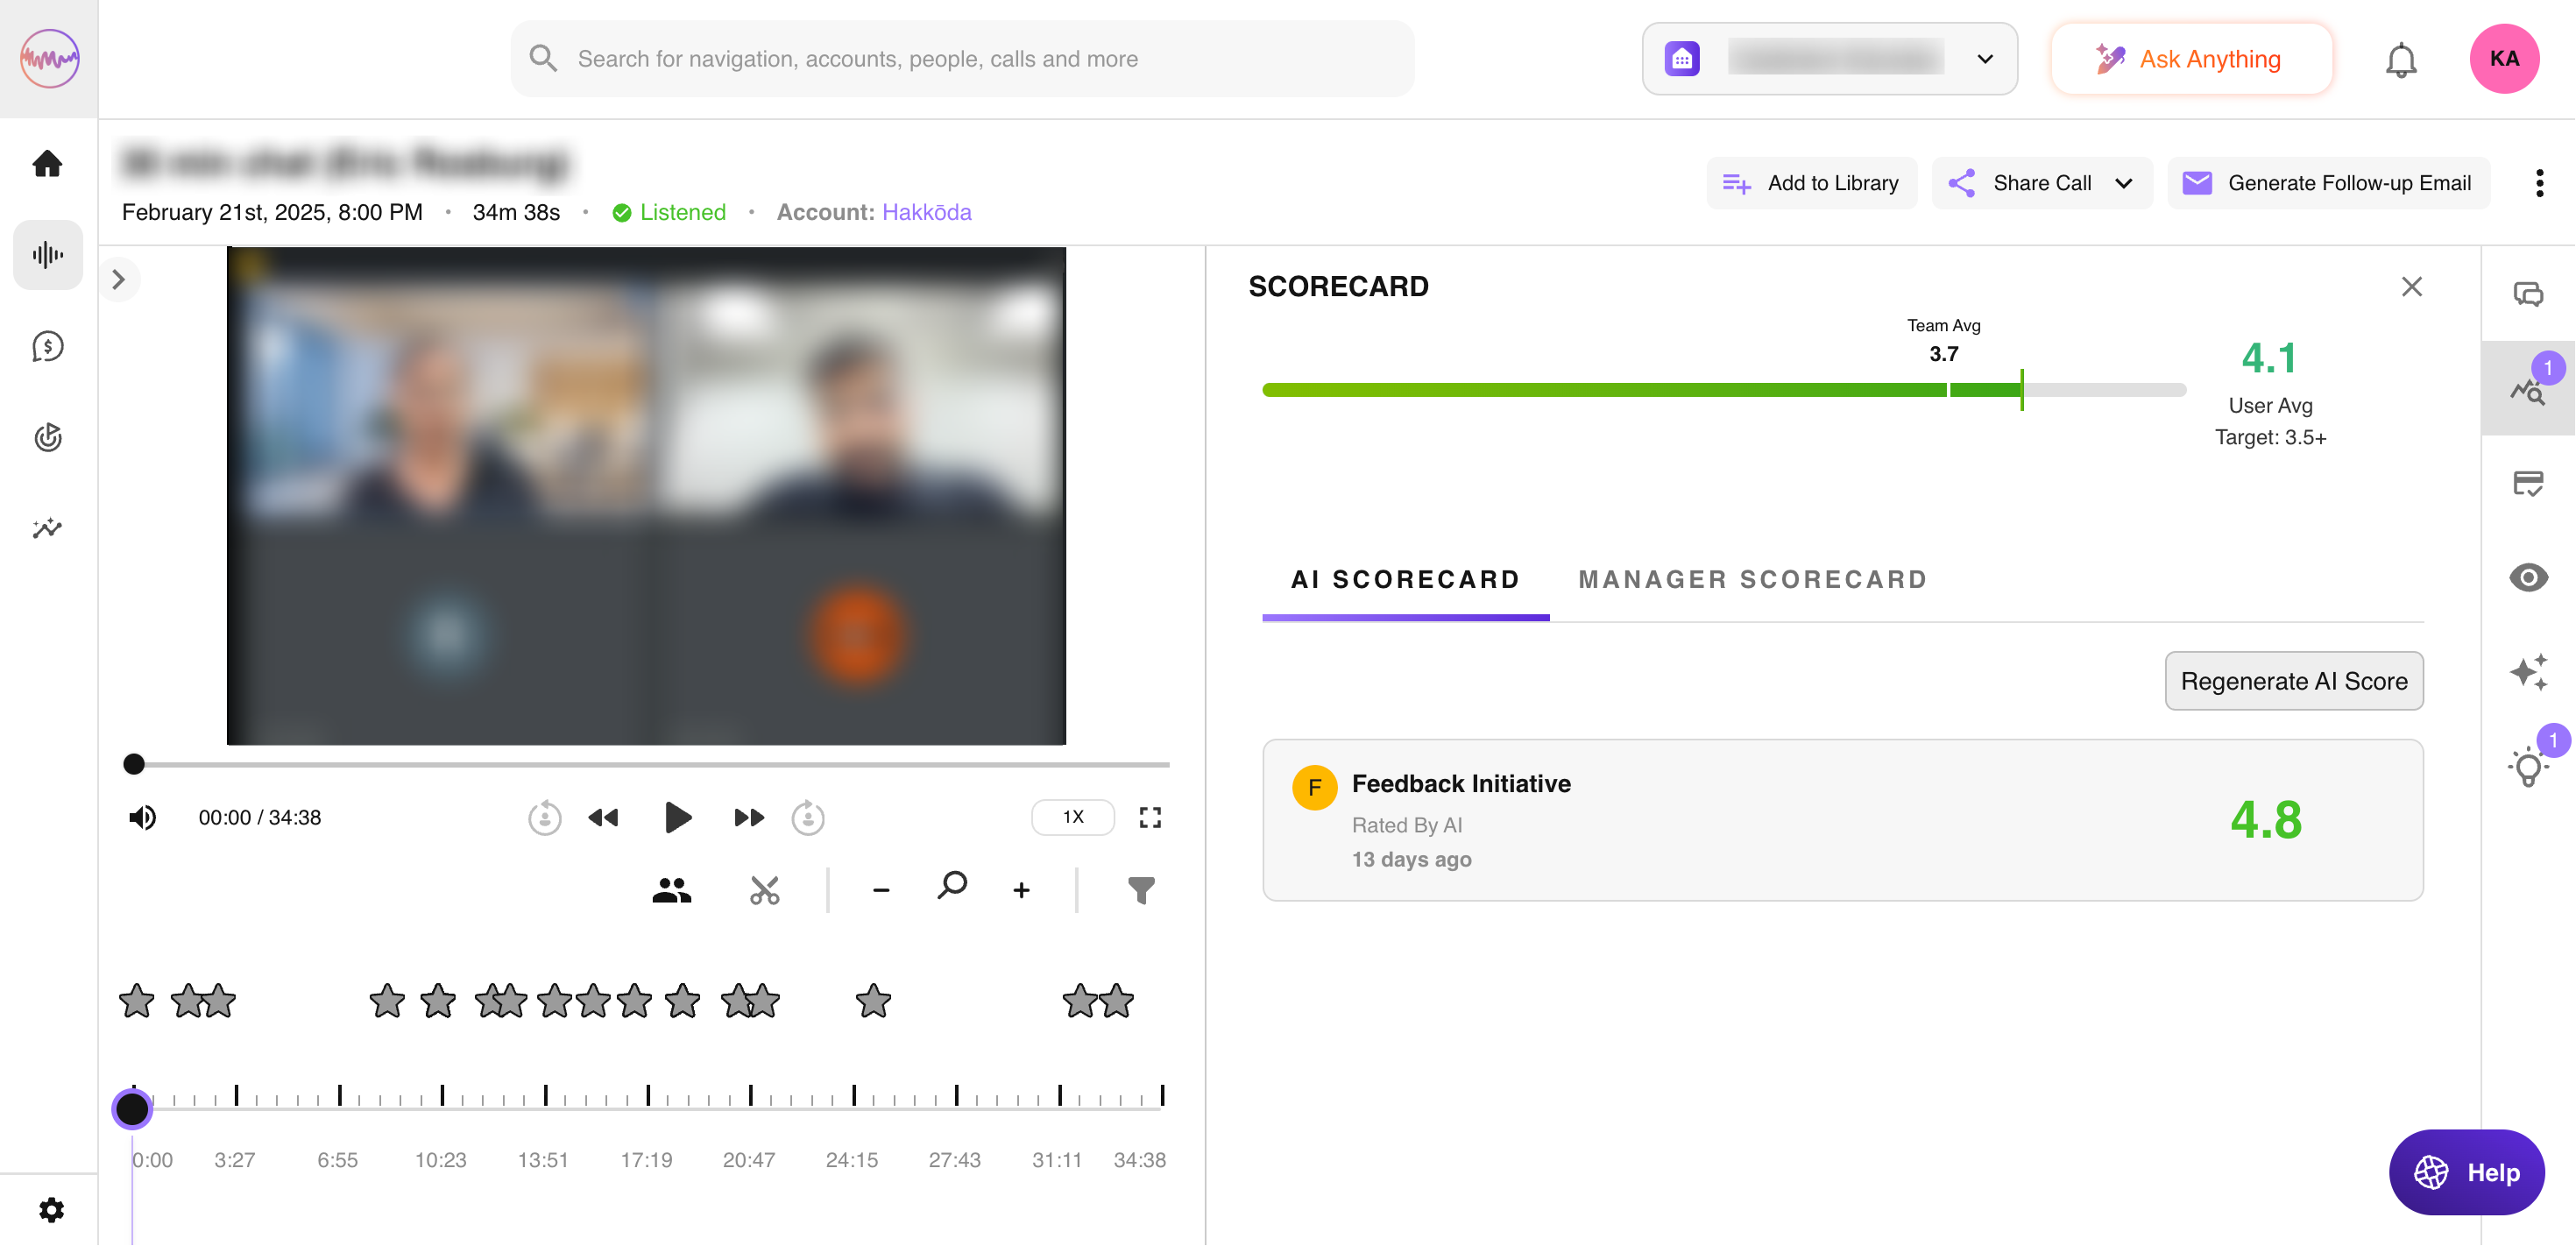Image resolution: width=2576 pixels, height=1246 pixels.
Task: Open the deals dollar-bubble sidebar icon
Action: point(47,346)
